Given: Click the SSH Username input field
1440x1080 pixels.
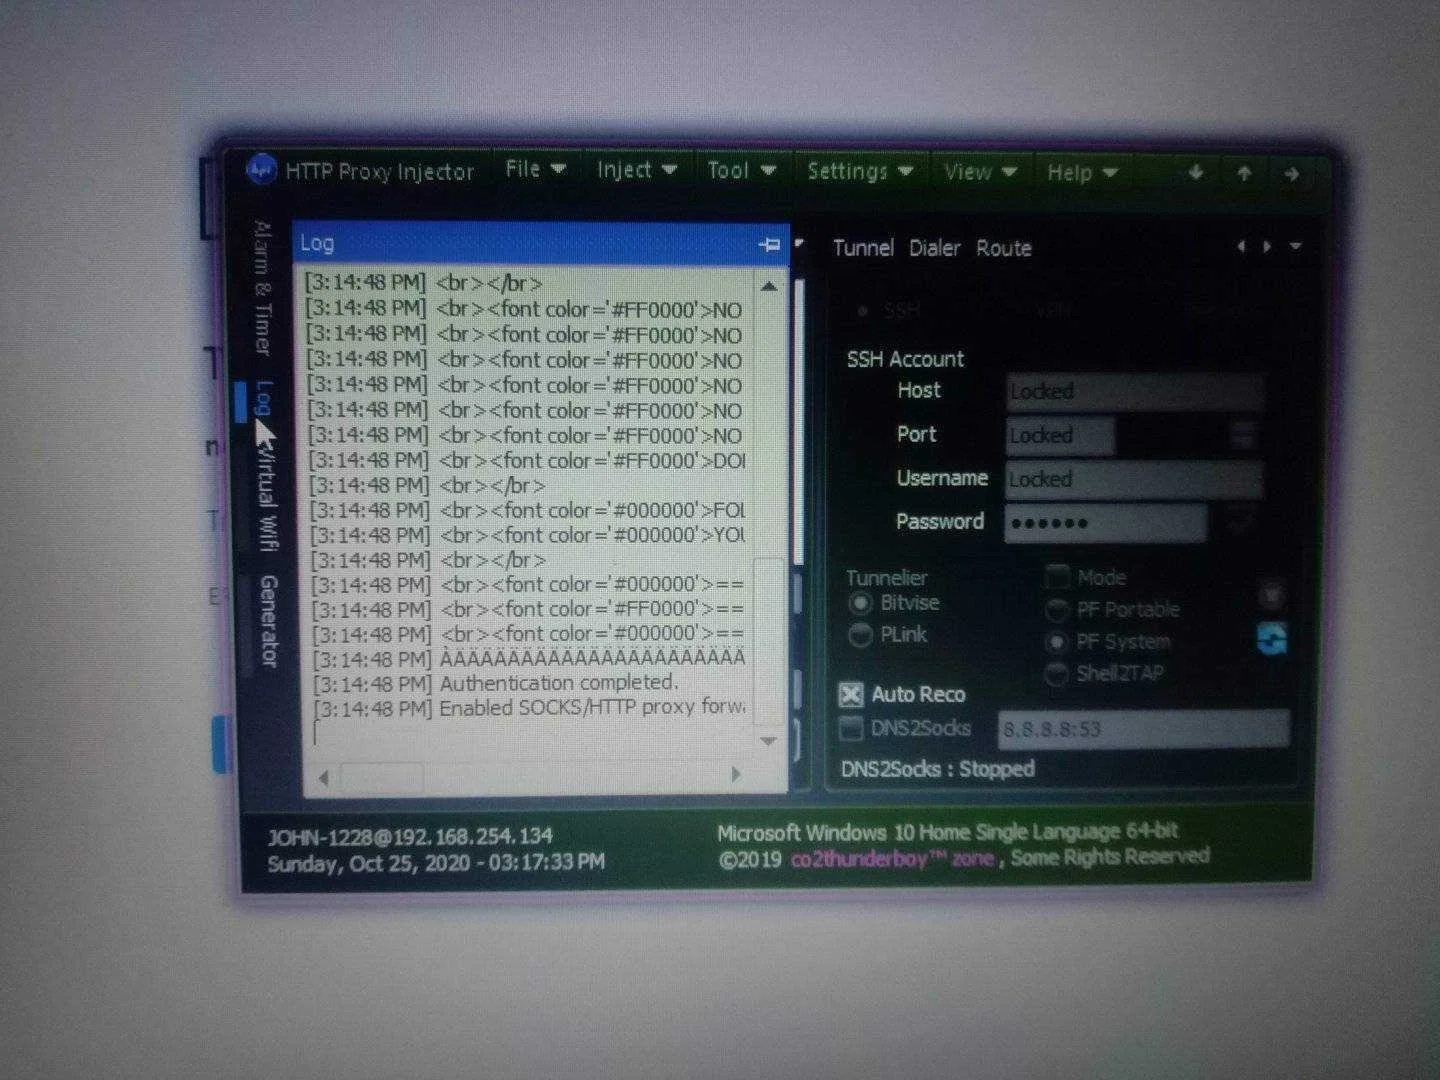Looking at the screenshot, I should (1134, 479).
